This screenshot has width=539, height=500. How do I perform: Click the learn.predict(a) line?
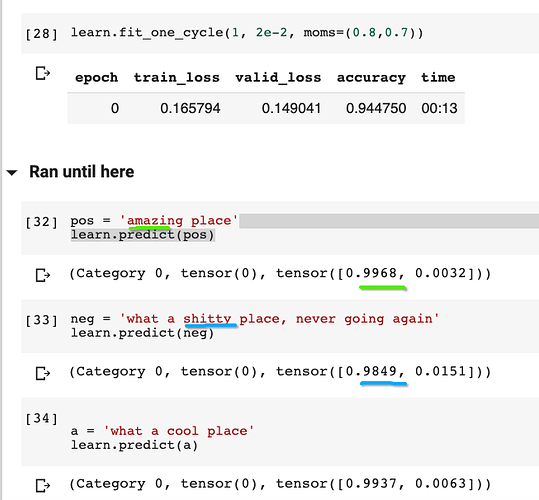click(x=134, y=446)
